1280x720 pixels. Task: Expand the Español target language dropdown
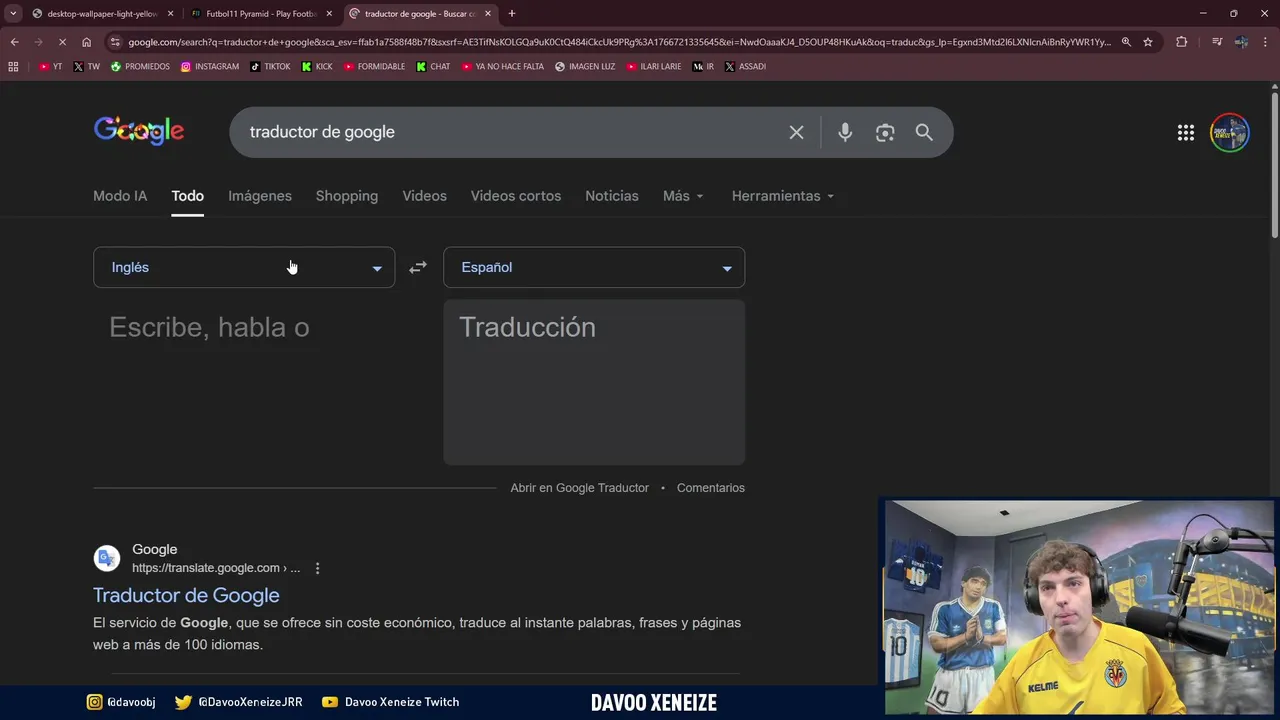pyautogui.click(x=594, y=267)
